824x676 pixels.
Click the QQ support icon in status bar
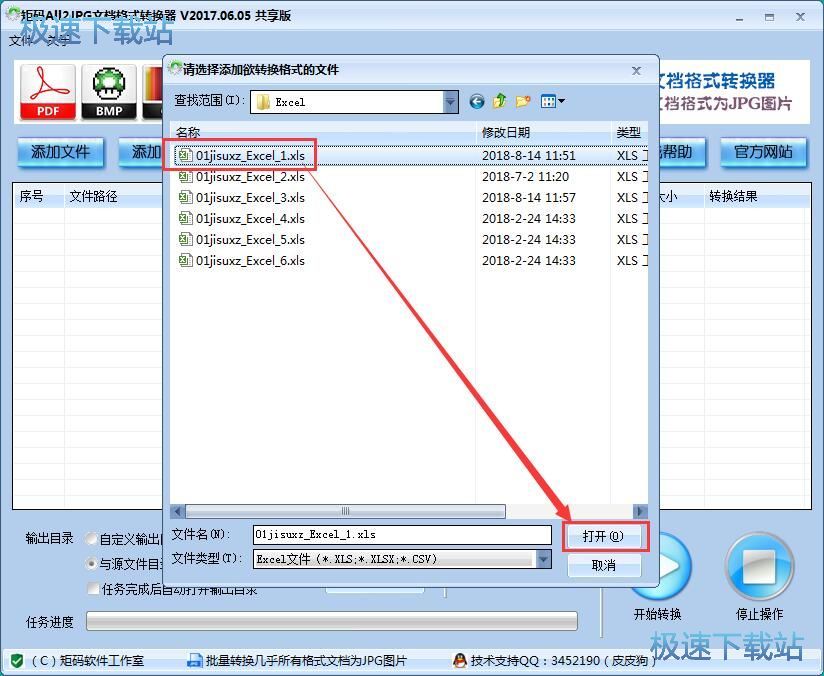[x=462, y=659]
